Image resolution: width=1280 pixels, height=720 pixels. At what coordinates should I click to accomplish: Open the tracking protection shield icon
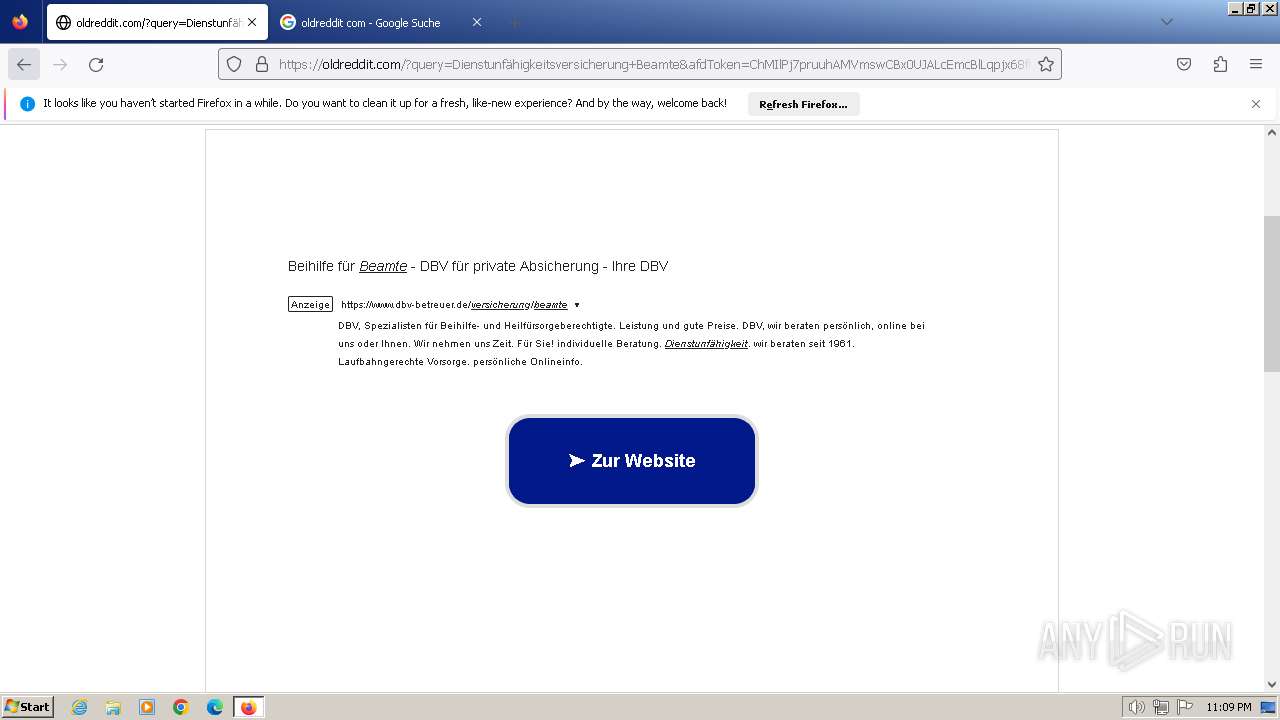234,64
